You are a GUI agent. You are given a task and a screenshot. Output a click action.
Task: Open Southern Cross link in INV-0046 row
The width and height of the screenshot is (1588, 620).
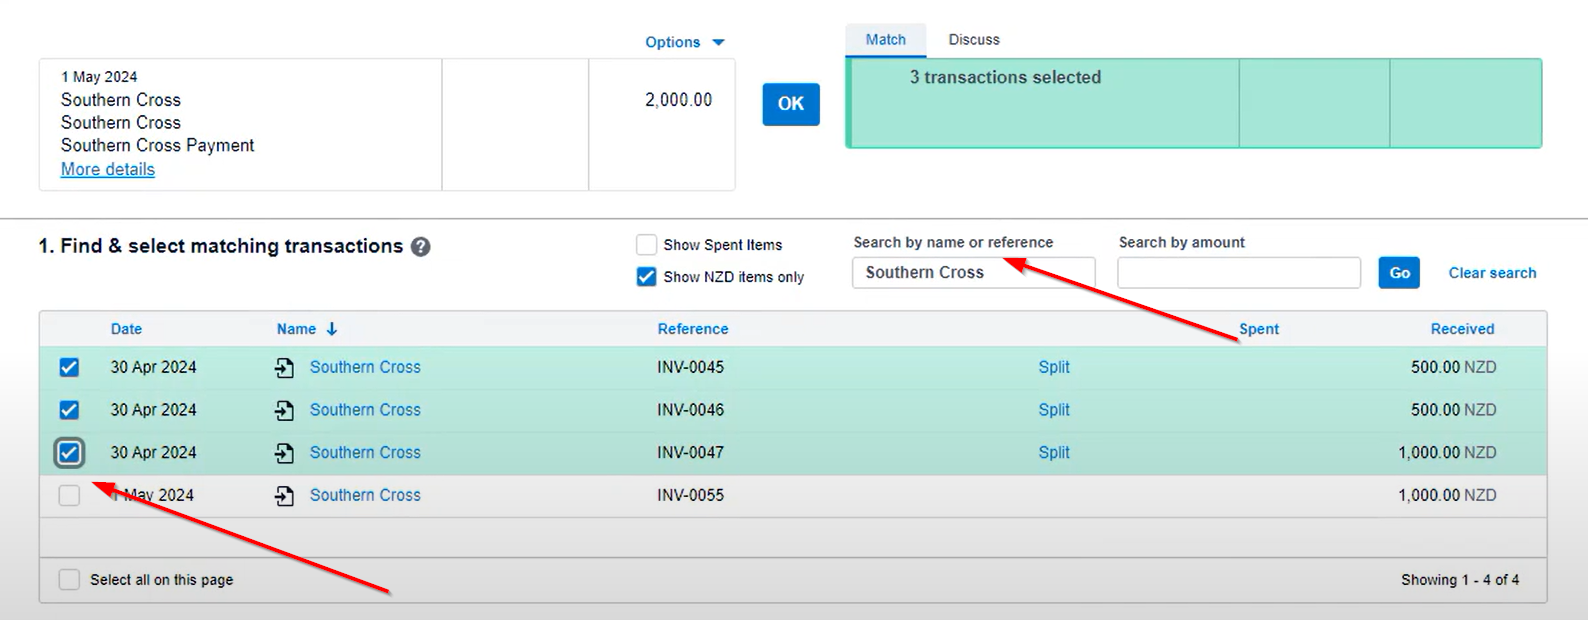(365, 410)
